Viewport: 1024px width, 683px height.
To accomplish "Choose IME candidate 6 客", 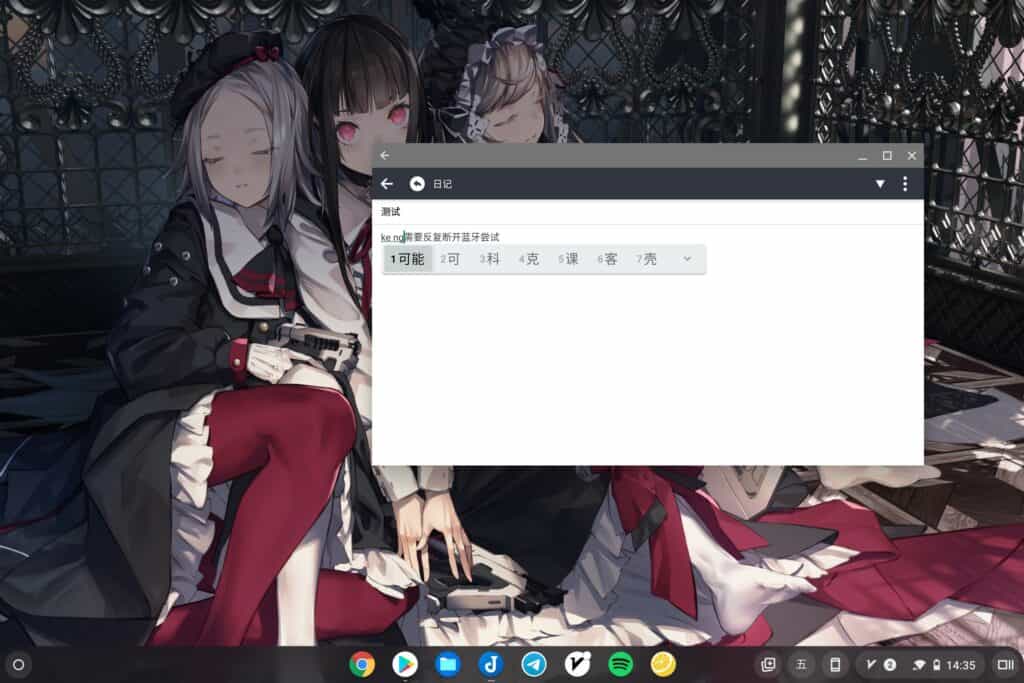I will pyautogui.click(x=607, y=259).
